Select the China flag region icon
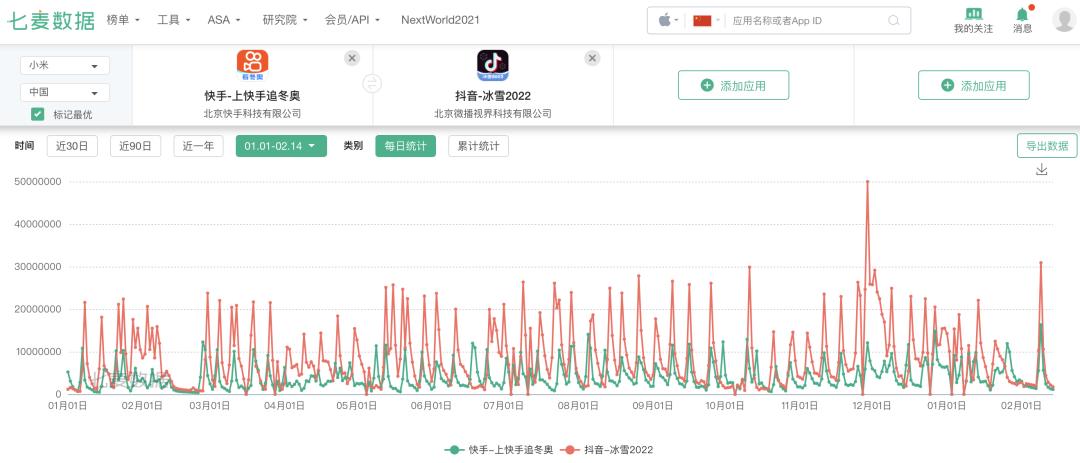Screen dimensions: 1080x463 [x=702, y=21]
